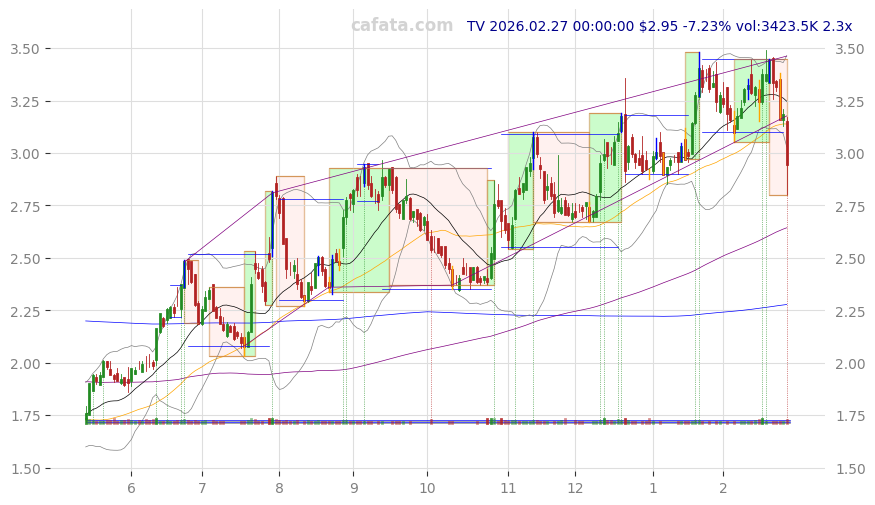
Task: Select month 9 on the time axis
Action: point(354,487)
